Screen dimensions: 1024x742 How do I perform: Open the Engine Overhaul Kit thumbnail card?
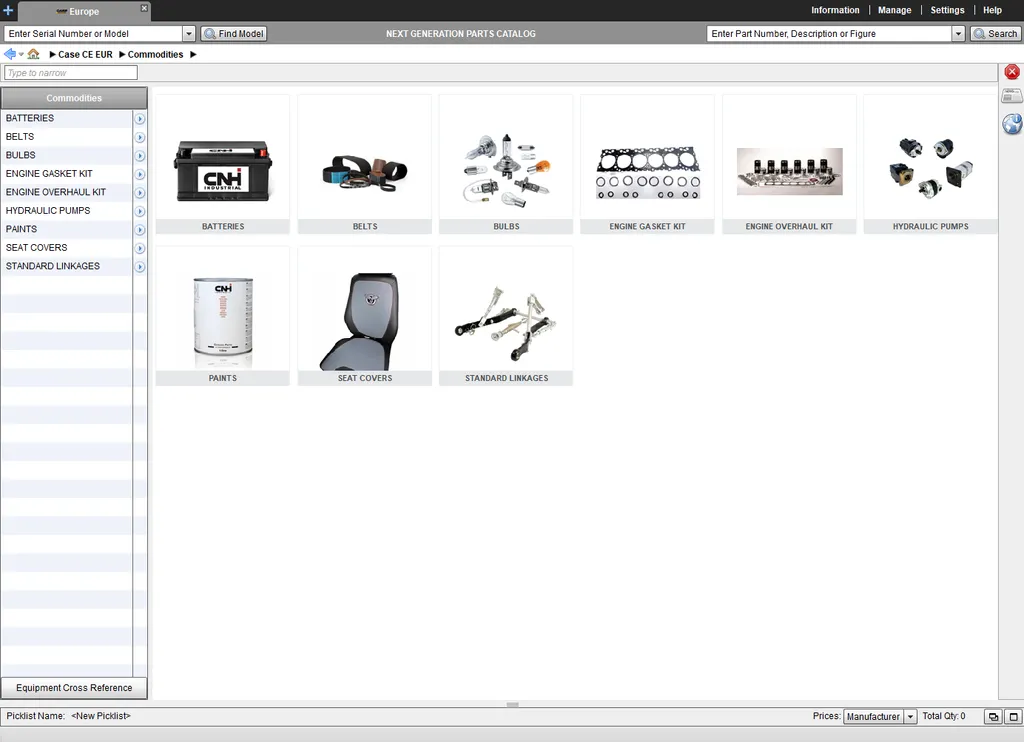point(789,164)
